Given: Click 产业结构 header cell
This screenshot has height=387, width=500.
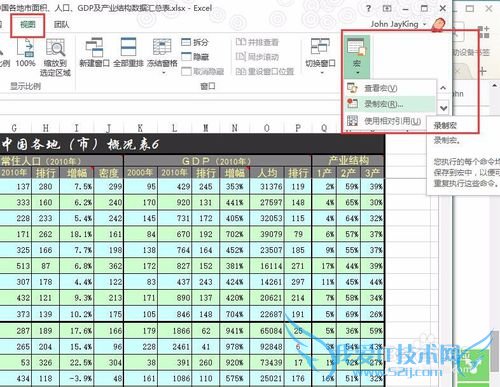Looking at the screenshot, I should [x=348, y=161].
